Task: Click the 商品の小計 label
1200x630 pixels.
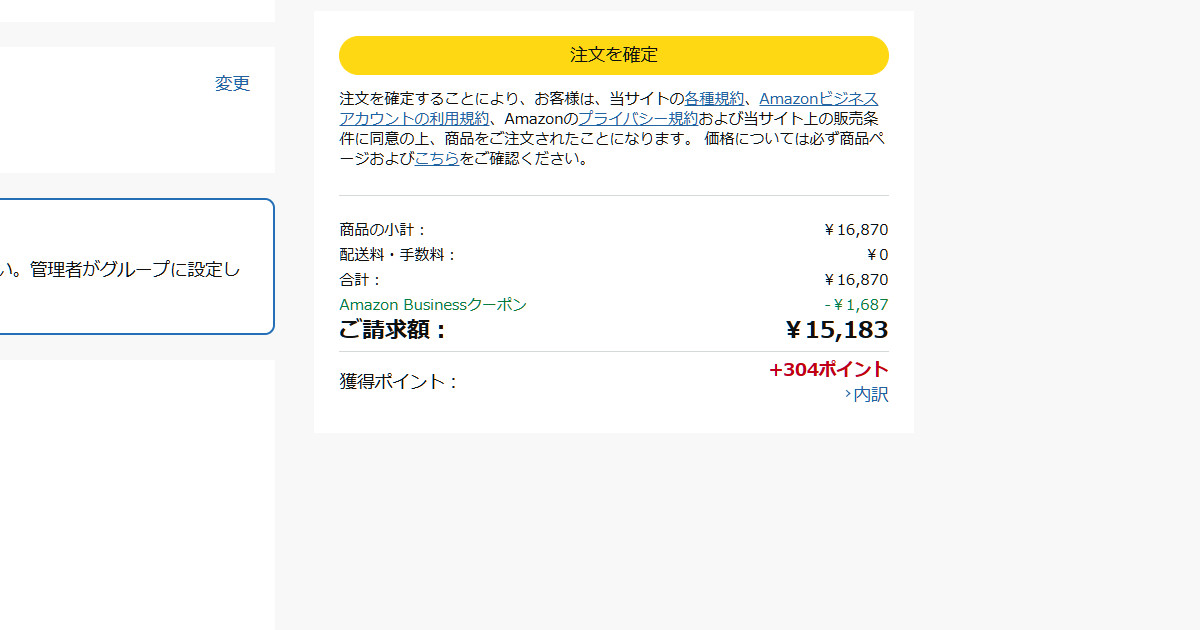Action: point(383,230)
